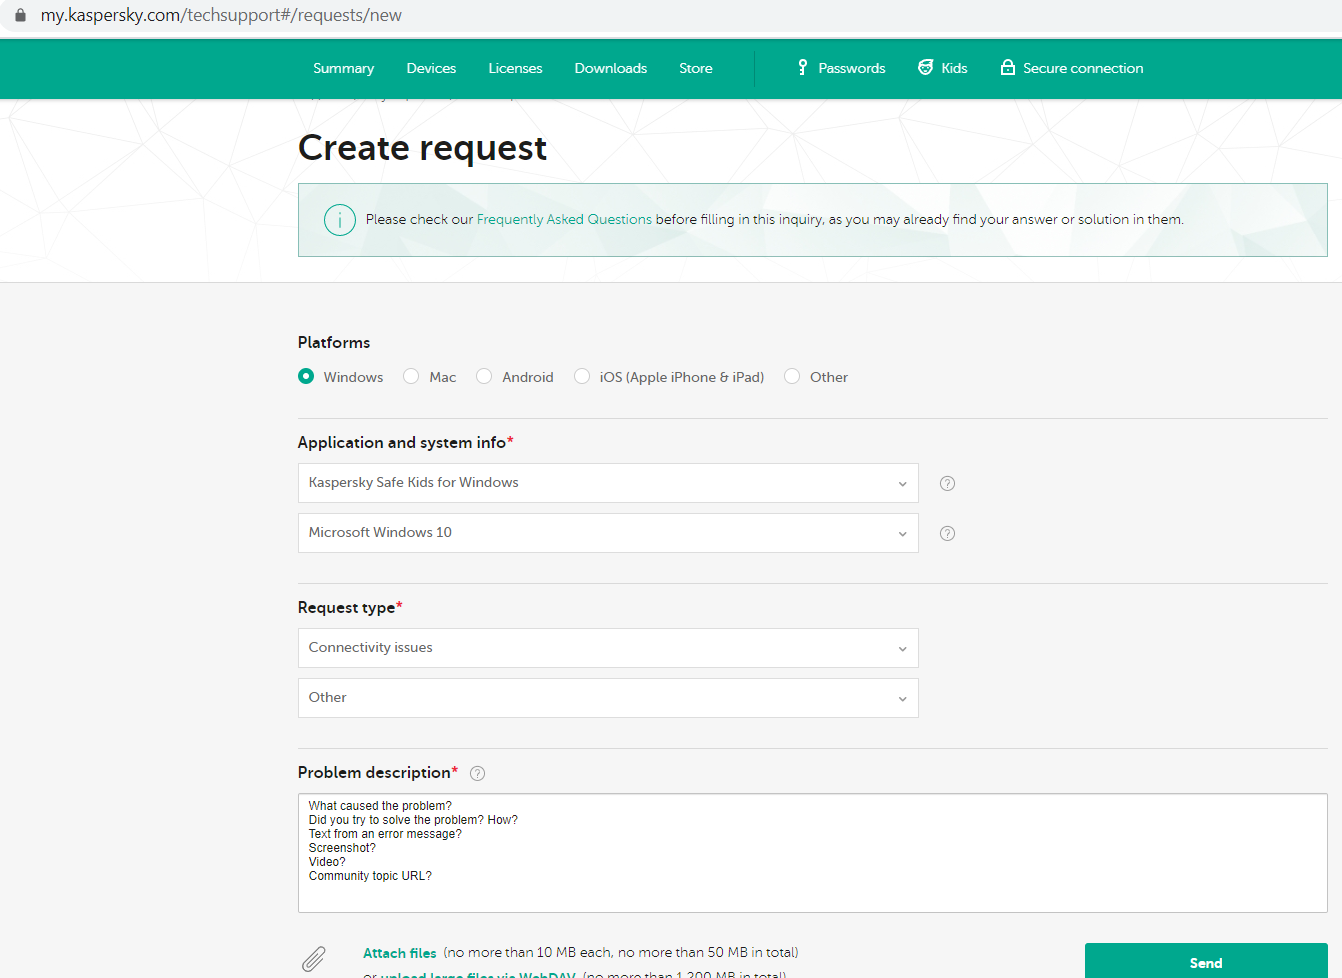Open the Secure connection section
This screenshot has height=978, width=1342.
tap(1083, 68)
